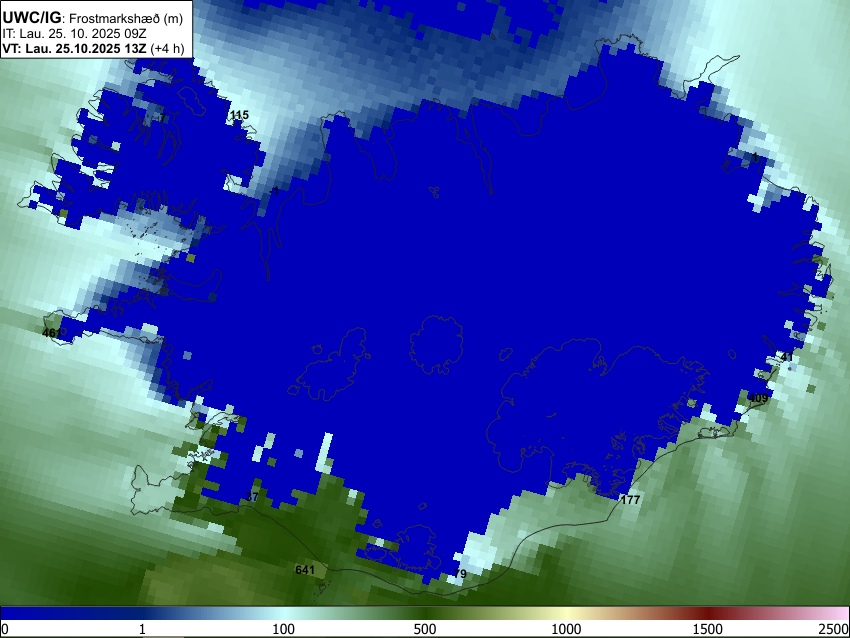
Task: Click the pale yellow section of the color bar
Action: (x=566, y=613)
